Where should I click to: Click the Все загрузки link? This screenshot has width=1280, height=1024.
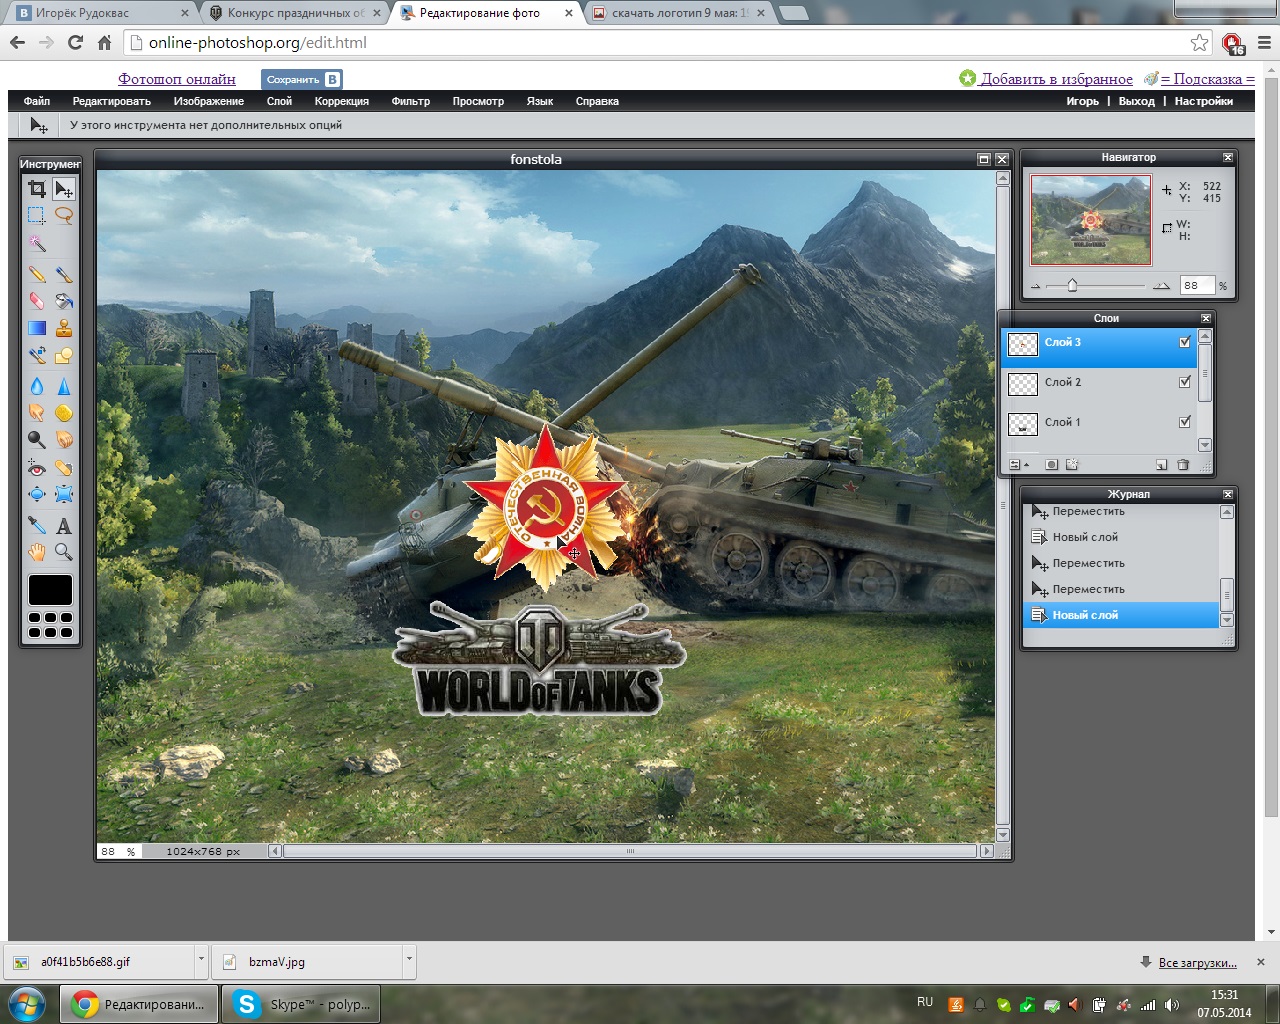point(1198,963)
